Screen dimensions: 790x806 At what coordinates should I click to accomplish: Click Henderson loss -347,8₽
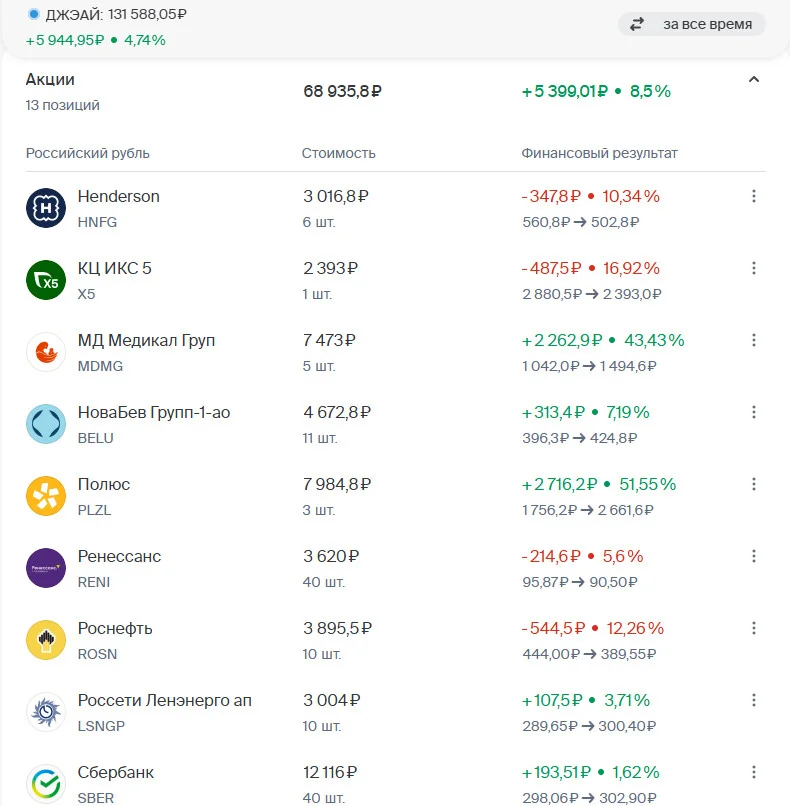coord(551,196)
